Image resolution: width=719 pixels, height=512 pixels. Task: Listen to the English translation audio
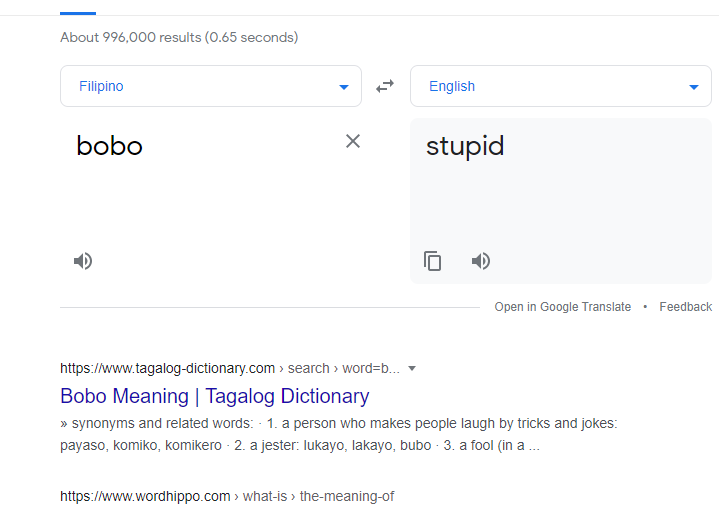(481, 261)
